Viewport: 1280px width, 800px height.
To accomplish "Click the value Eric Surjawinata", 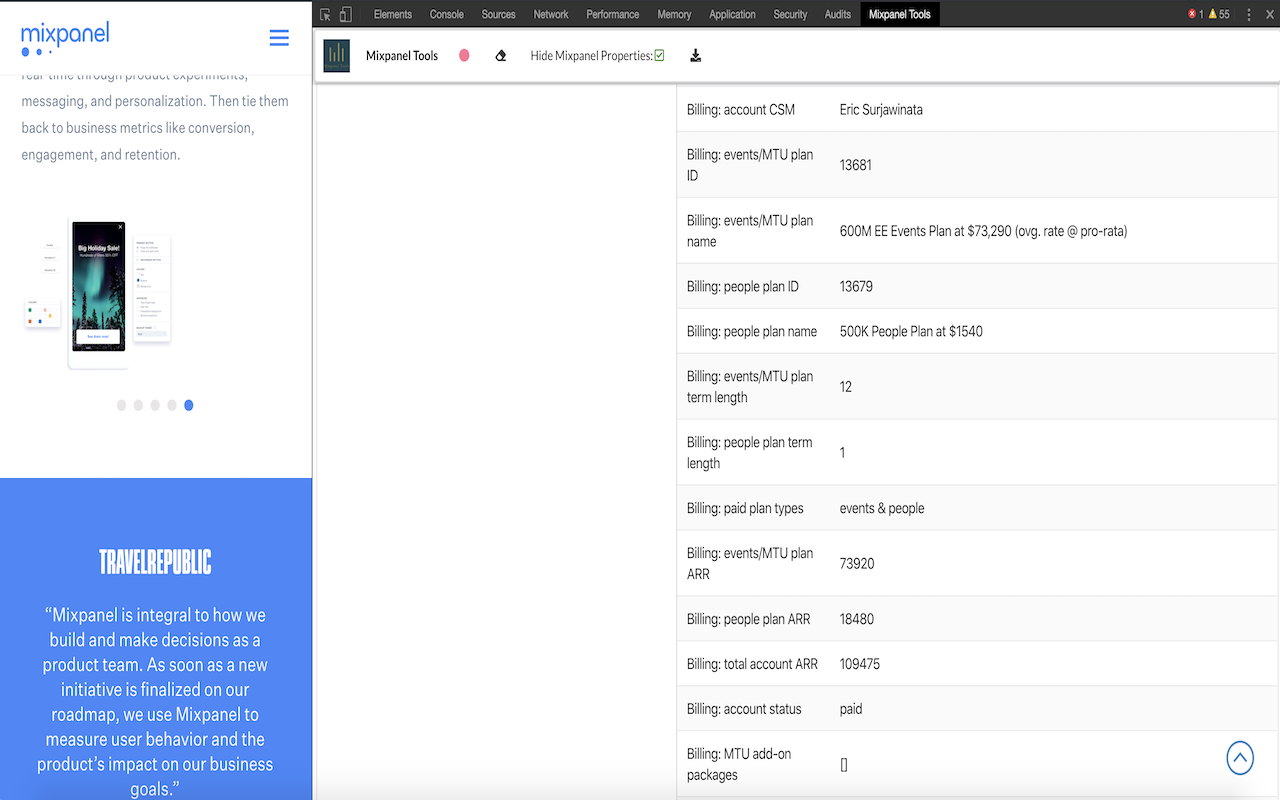I will tap(881, 110).
